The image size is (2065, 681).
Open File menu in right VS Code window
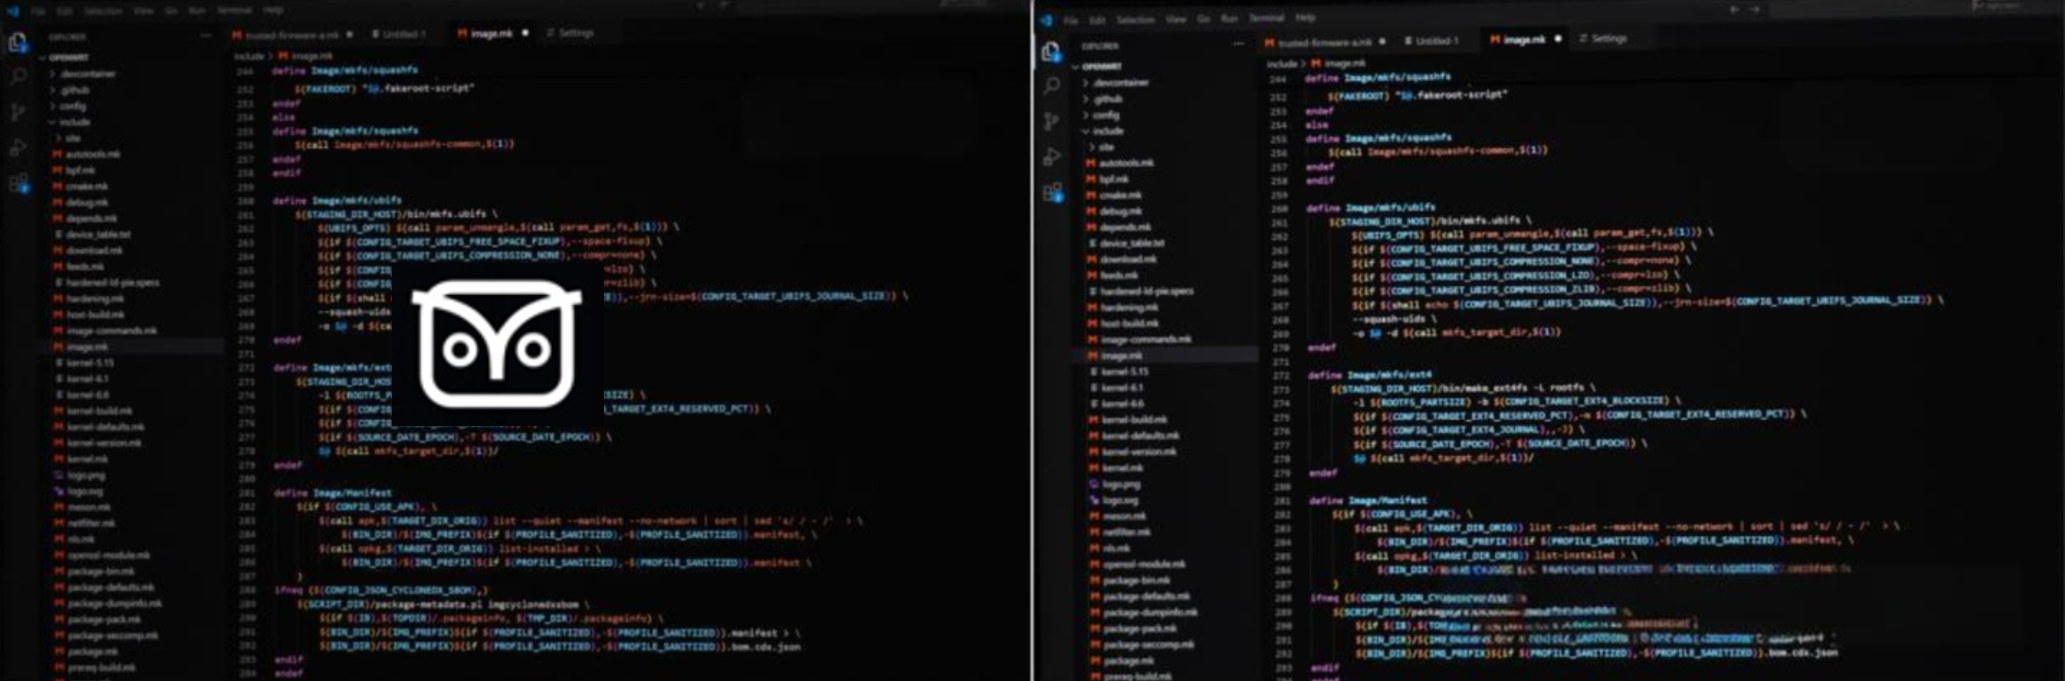tap(1070, 19)
